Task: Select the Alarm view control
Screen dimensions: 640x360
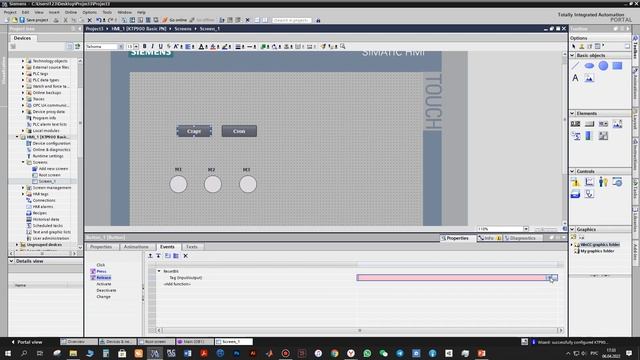Action: 576,182
